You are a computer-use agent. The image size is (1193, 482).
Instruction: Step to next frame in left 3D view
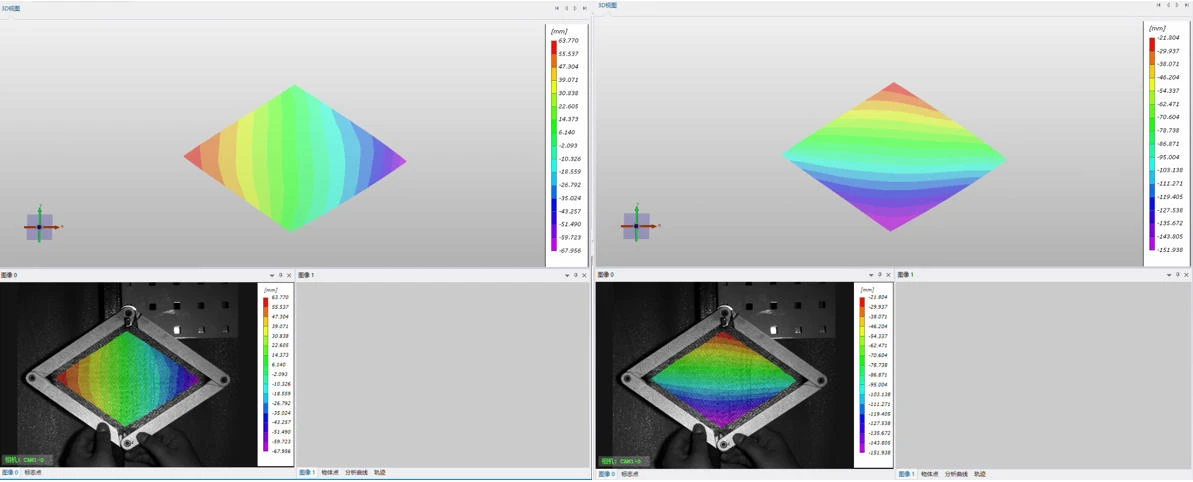tap(575, 8)
